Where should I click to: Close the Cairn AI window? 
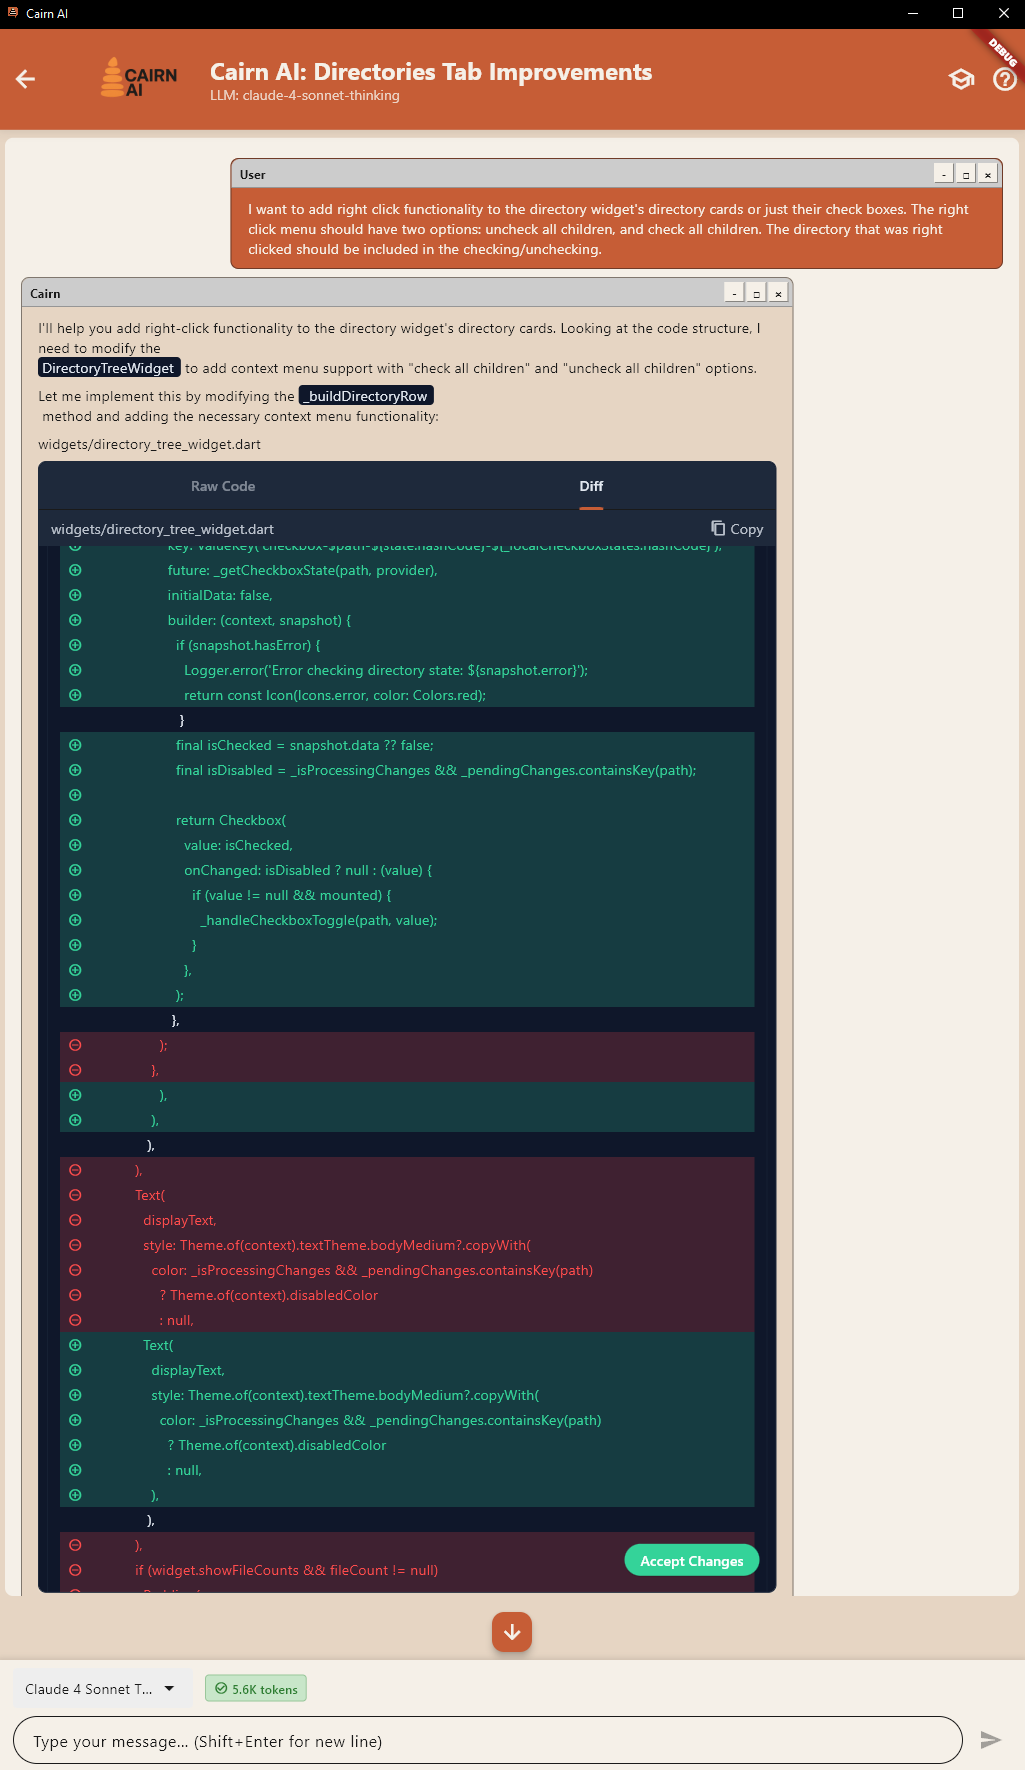pos(1003,13)
